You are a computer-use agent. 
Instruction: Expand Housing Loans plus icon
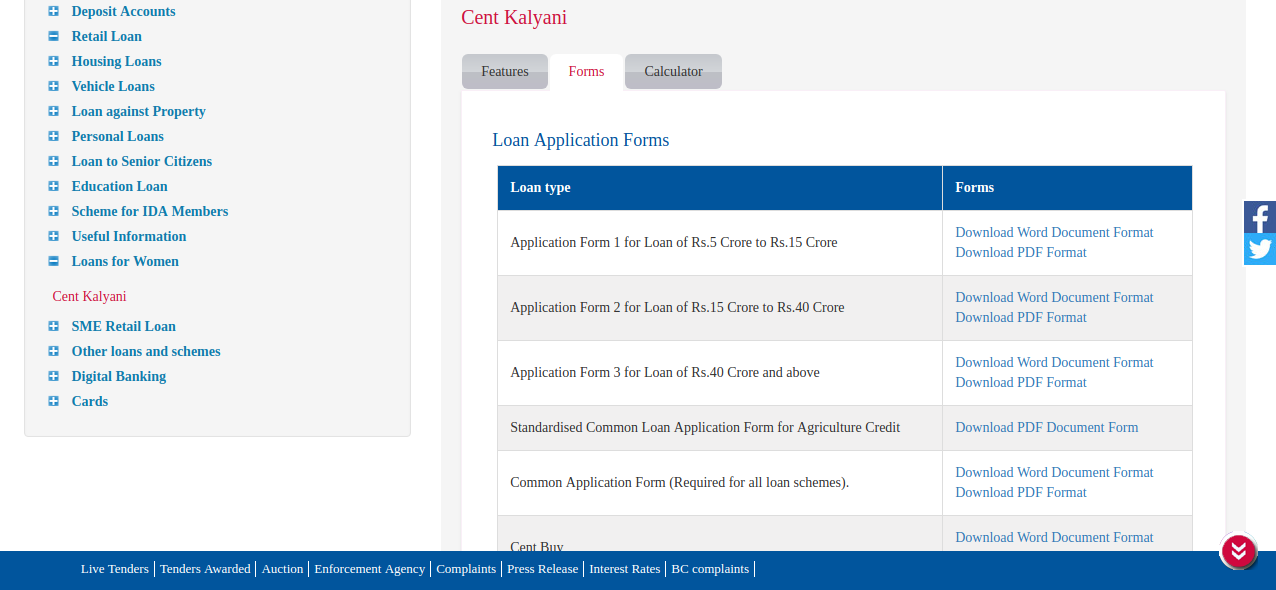click(x=54, y=61)
